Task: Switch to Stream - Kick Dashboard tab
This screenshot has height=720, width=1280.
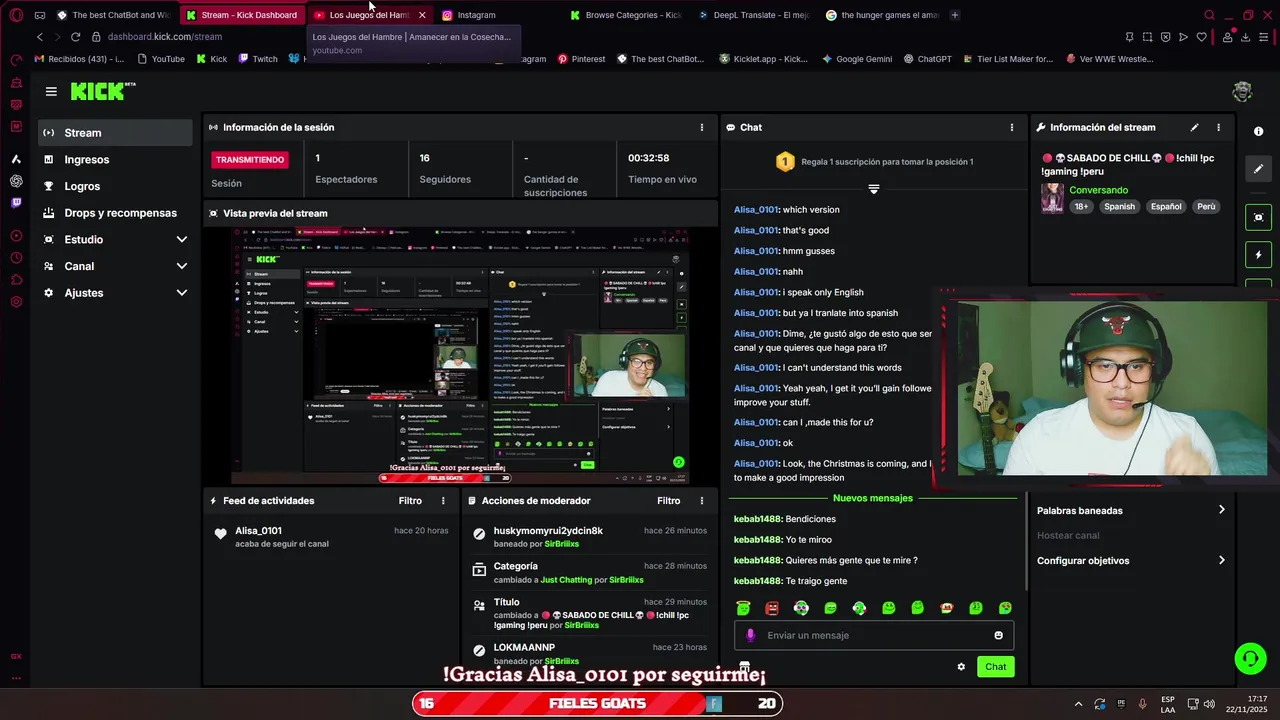Action: pos(241,15)
